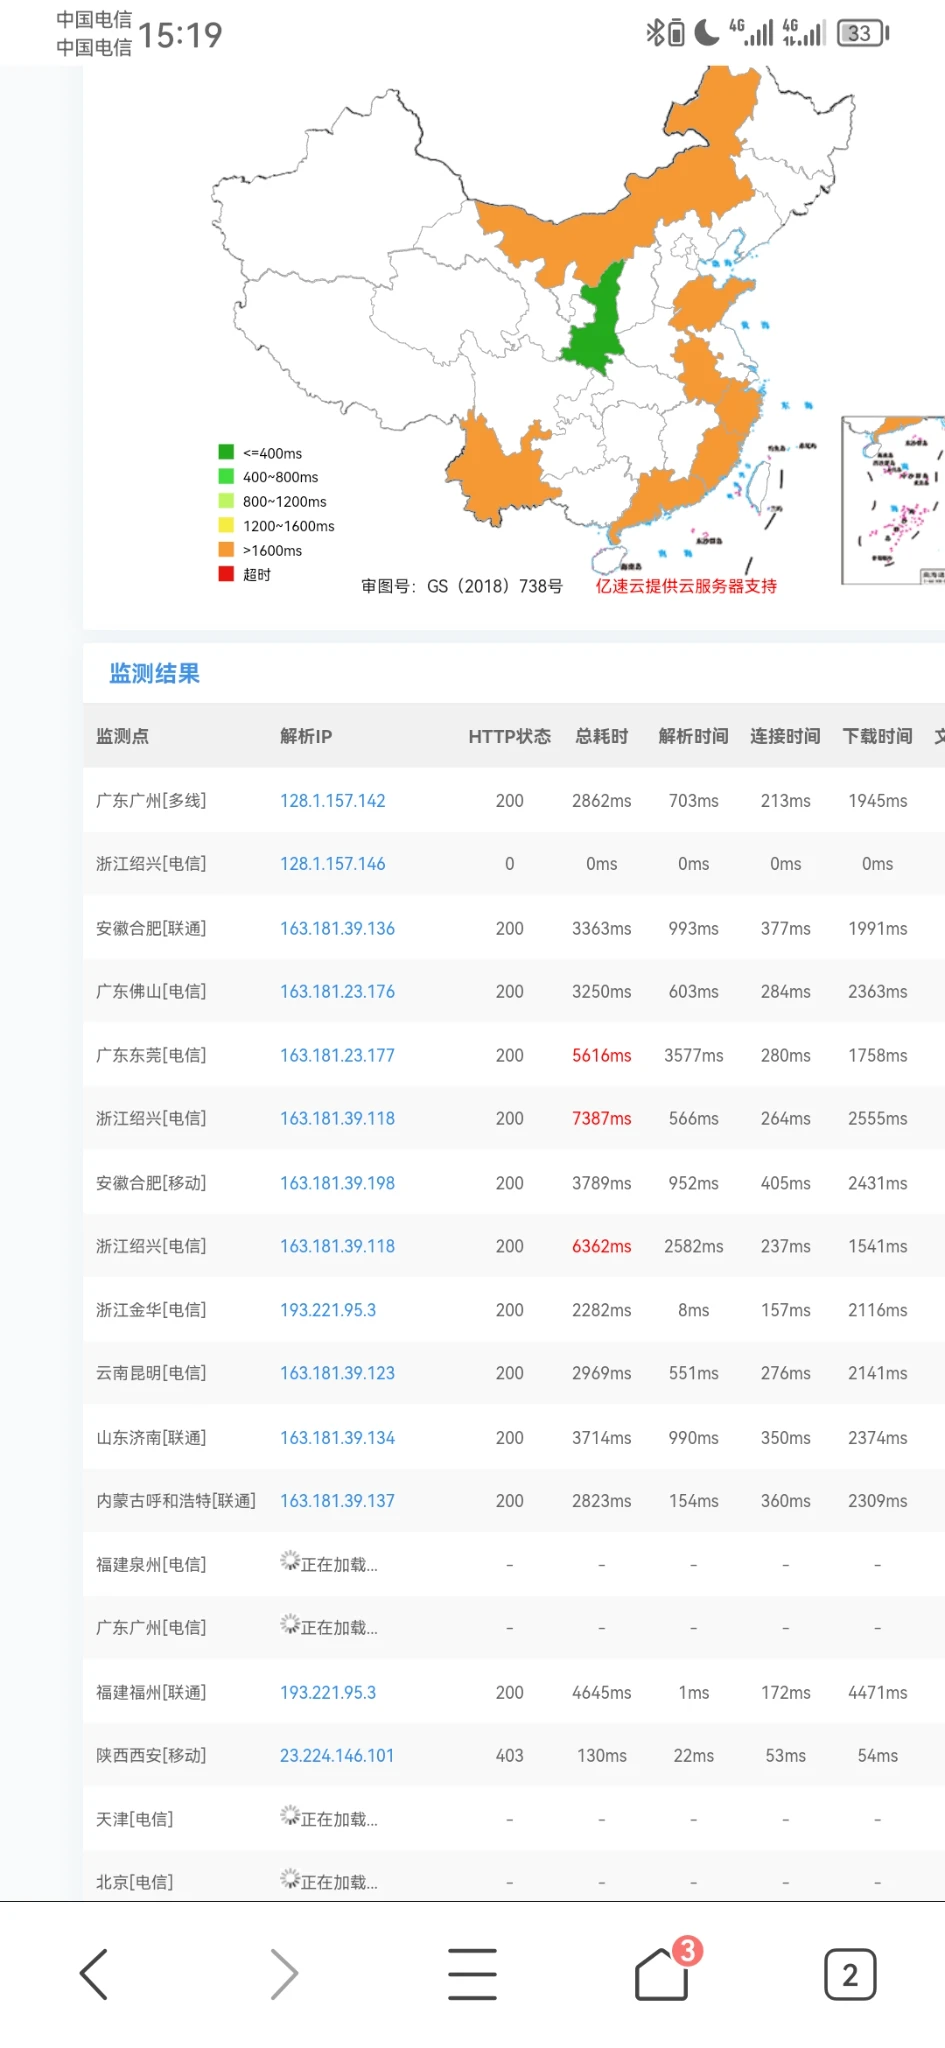The width and height of the screenshot is (945, 2048).
Task: Tap the browser forward arrow
Action: (x=284, y=1974)
